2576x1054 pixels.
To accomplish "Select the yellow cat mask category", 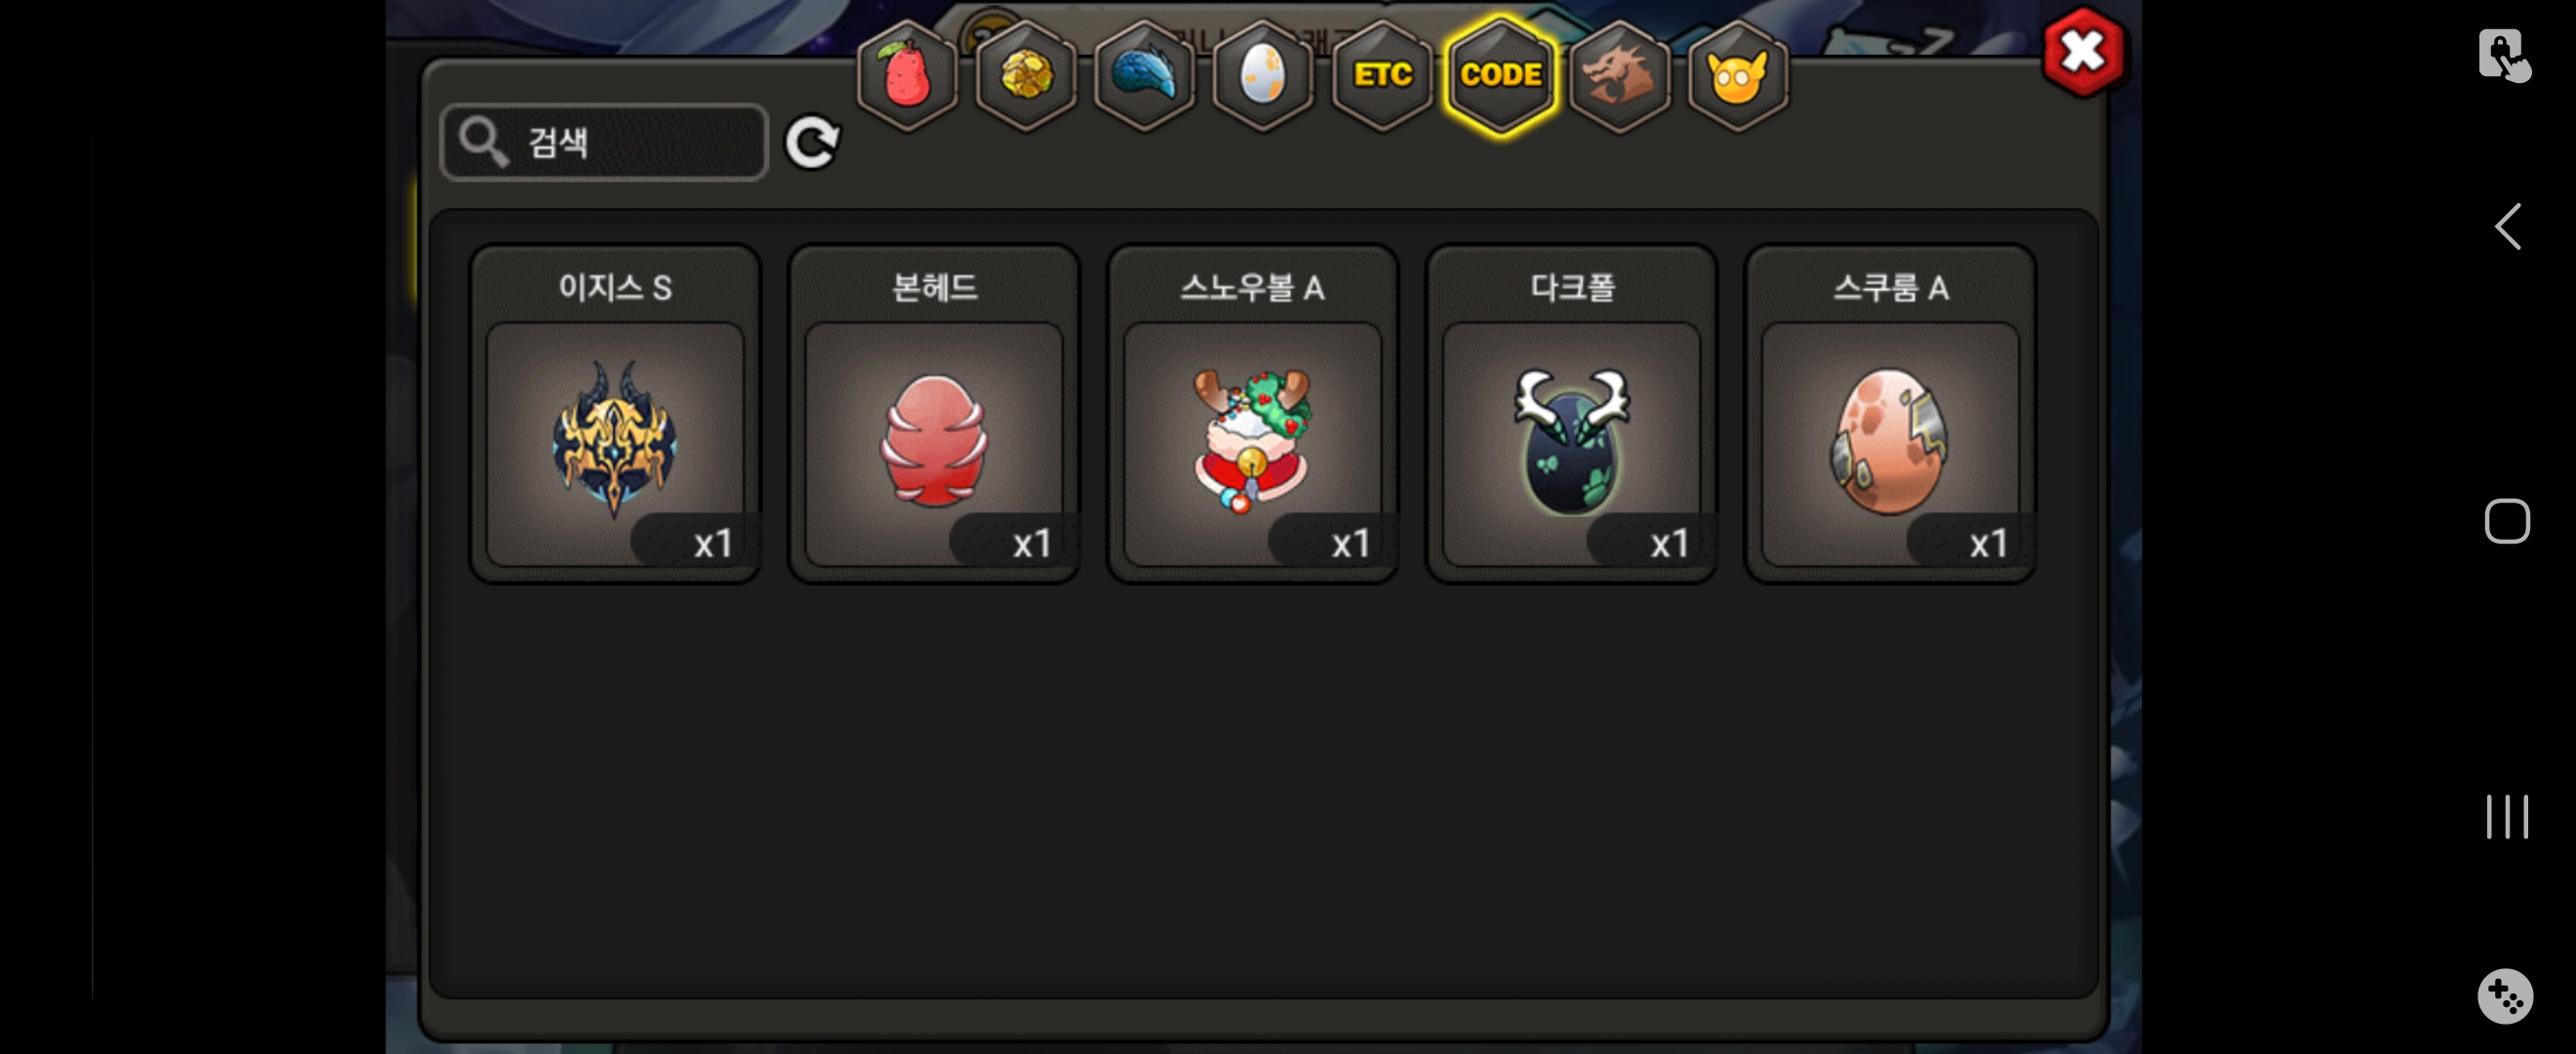I will click(1738, 75).
